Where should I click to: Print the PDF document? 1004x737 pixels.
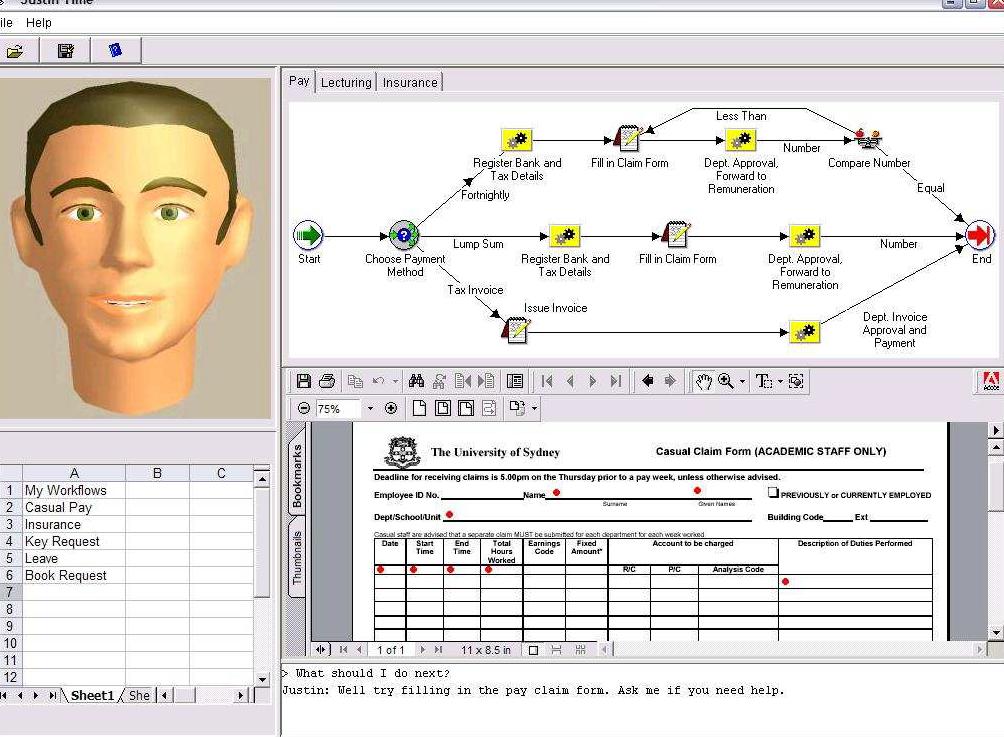[x=327, y=382]
